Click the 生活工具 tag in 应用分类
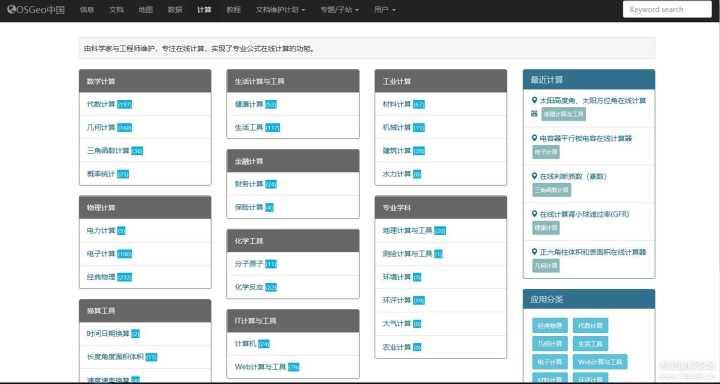The width and height of the screenshot is (720, 384). click(x=591, y=344)
